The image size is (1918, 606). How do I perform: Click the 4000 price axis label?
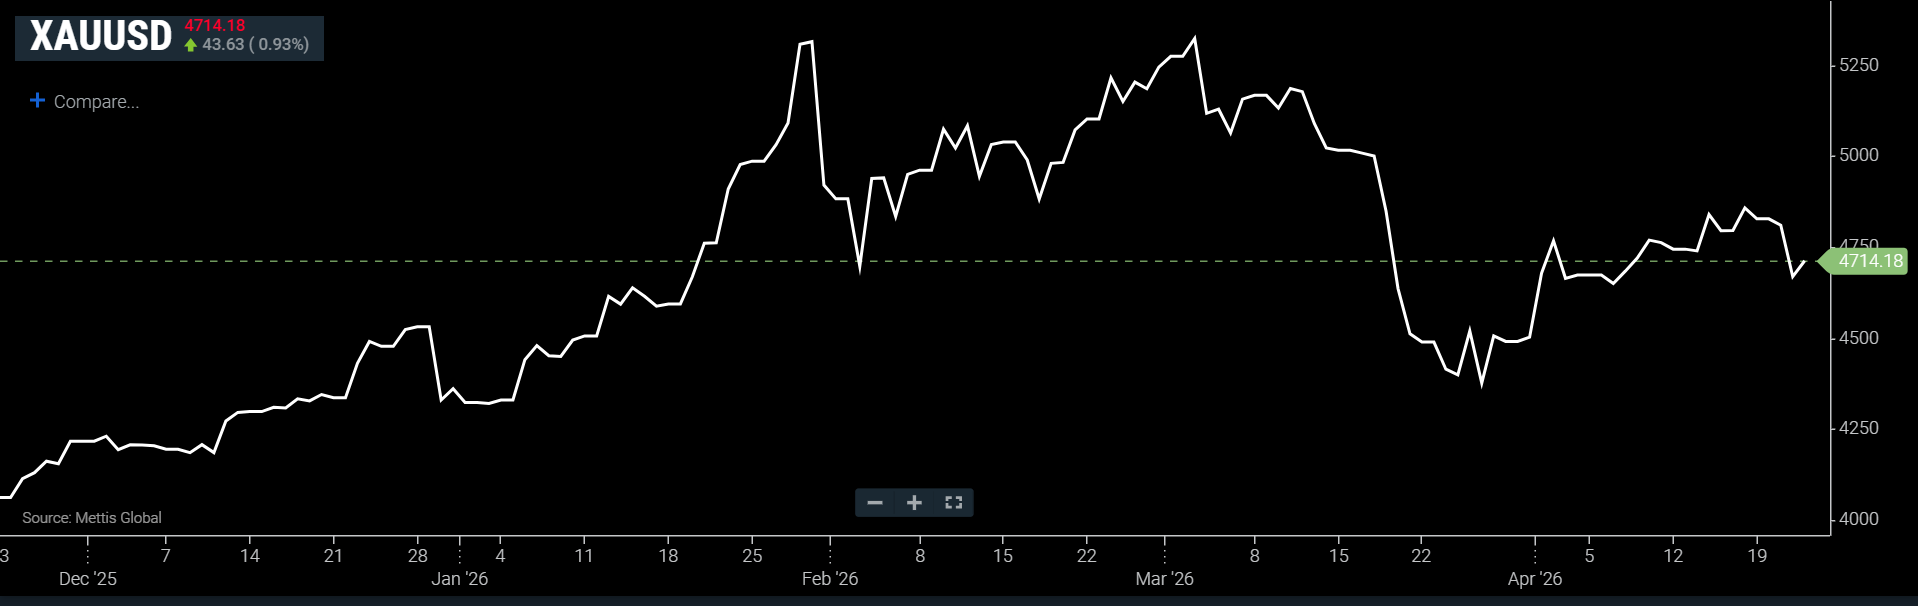1859,519
